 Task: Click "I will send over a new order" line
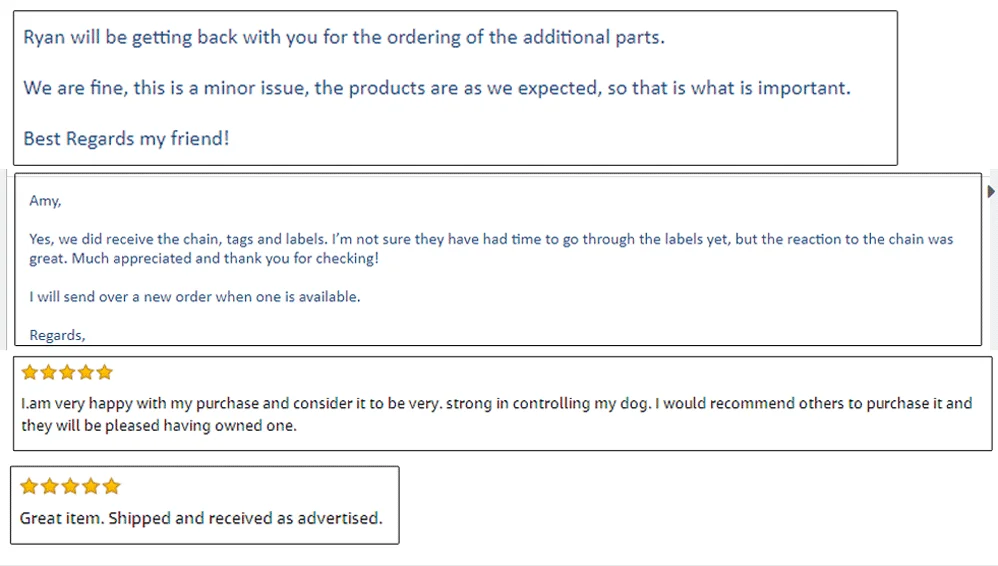coord(195,297)
